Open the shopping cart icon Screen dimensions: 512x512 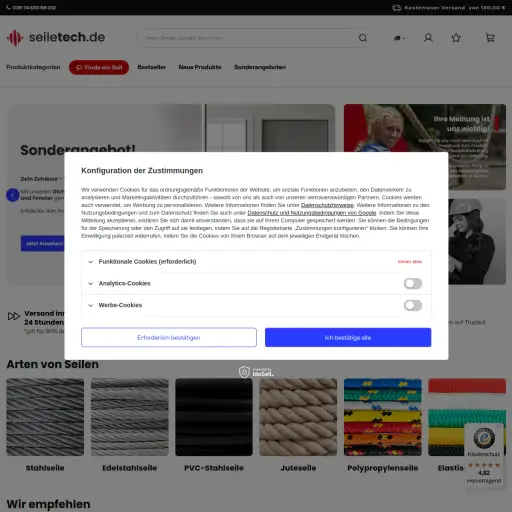(490, 38)
